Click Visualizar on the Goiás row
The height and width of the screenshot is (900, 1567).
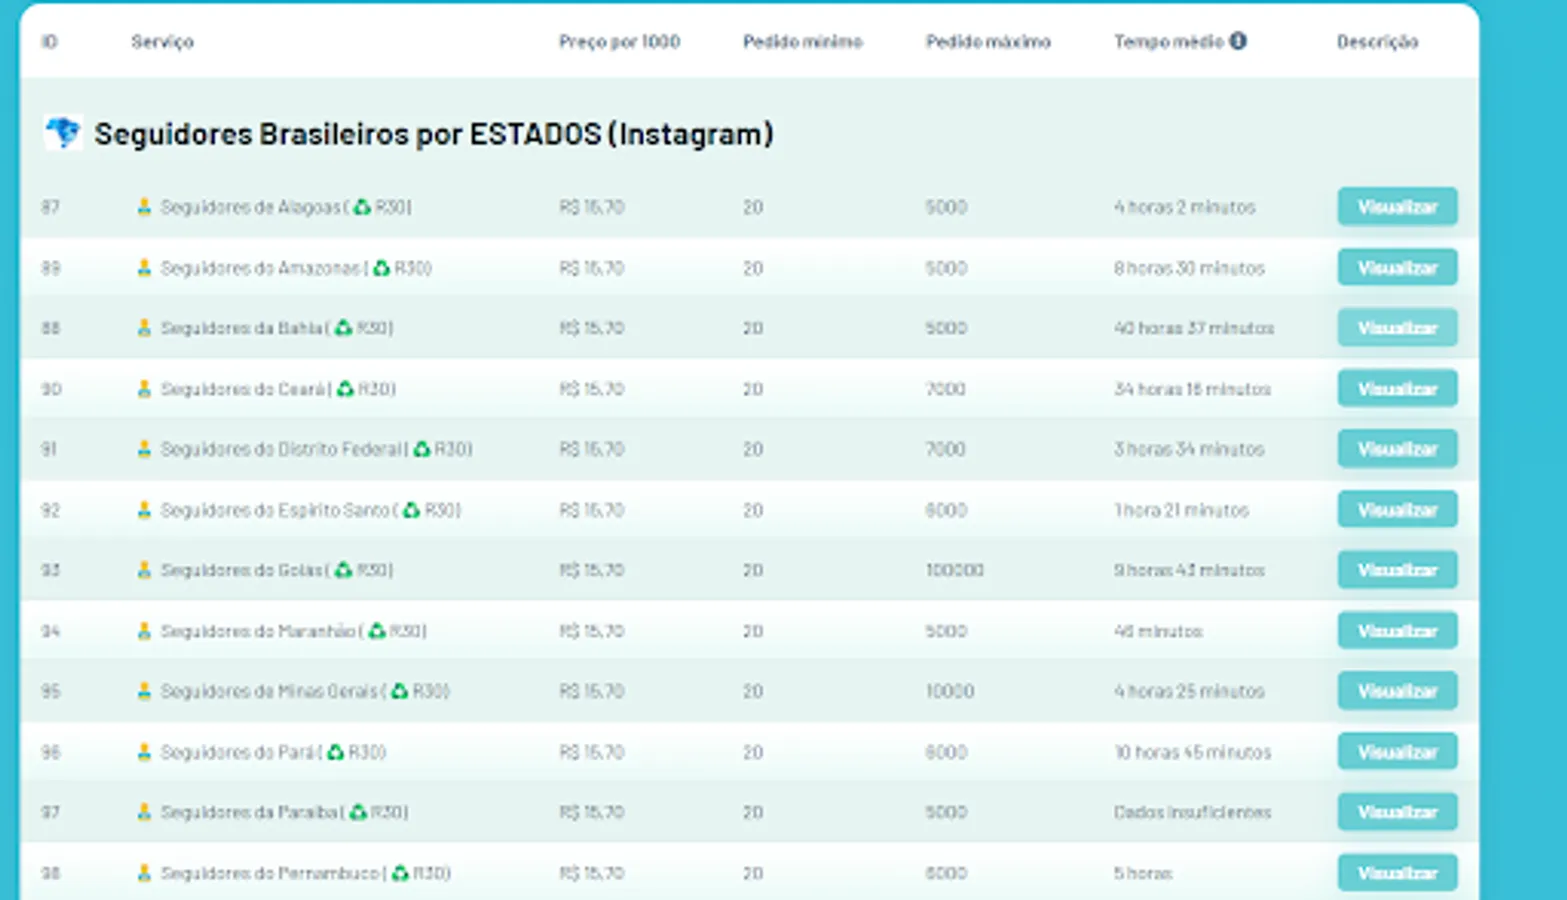1397,570
